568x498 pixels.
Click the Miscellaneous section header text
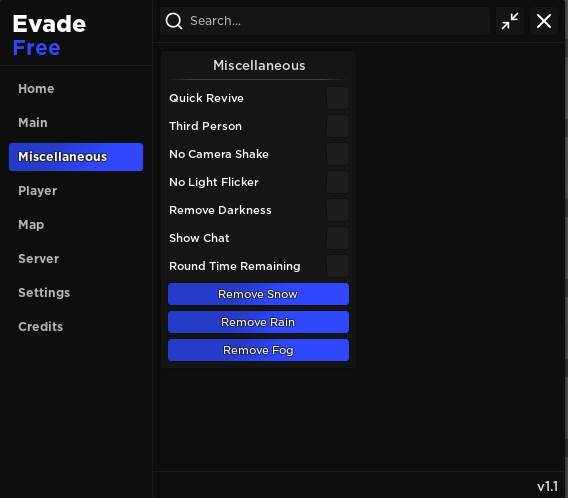pos(259,66)
